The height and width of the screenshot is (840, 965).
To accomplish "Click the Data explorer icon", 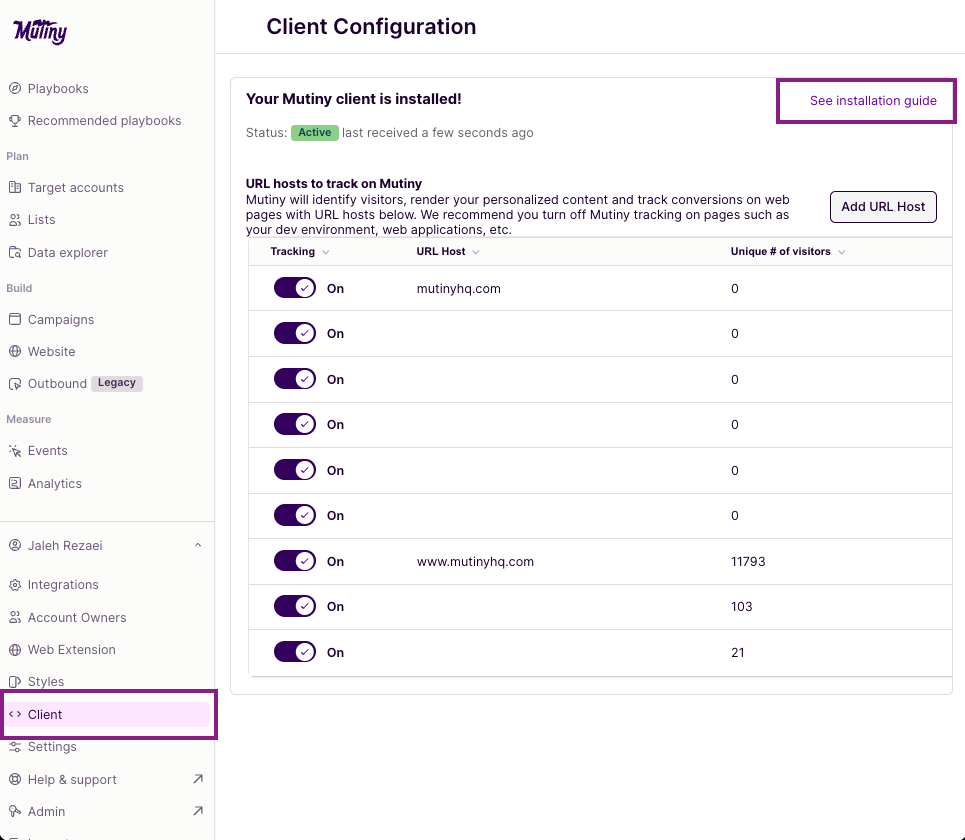I will click(x=15, y=252).
